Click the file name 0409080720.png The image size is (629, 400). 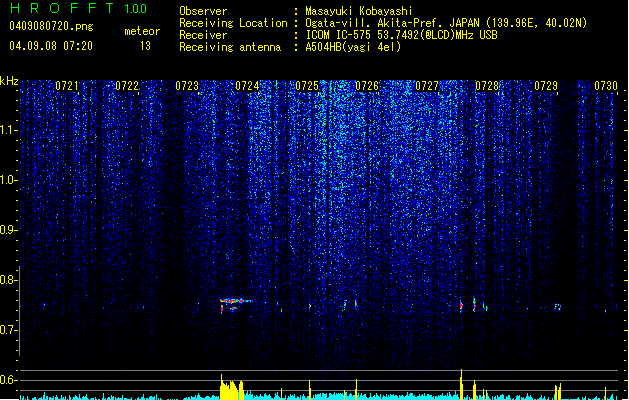coord(51,26)
